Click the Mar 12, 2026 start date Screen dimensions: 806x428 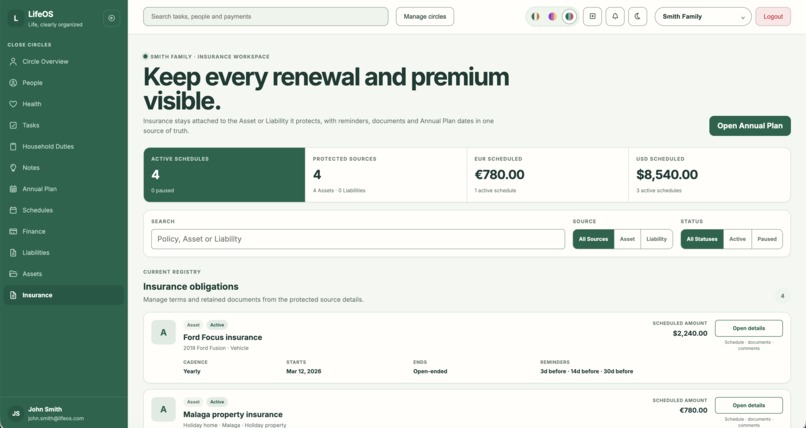[x=304, y=371]
